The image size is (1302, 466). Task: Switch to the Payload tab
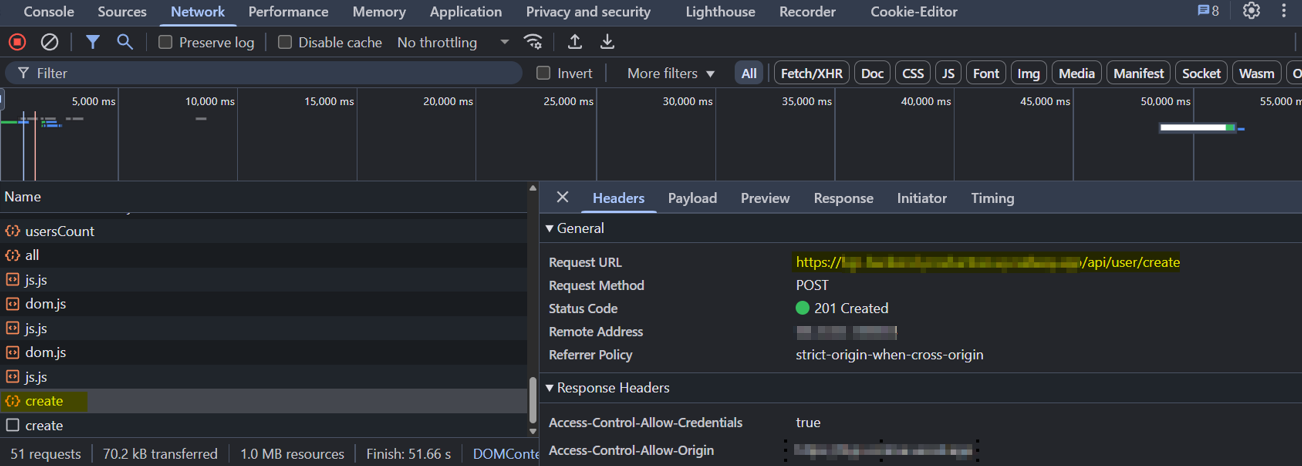click(692, 198)
